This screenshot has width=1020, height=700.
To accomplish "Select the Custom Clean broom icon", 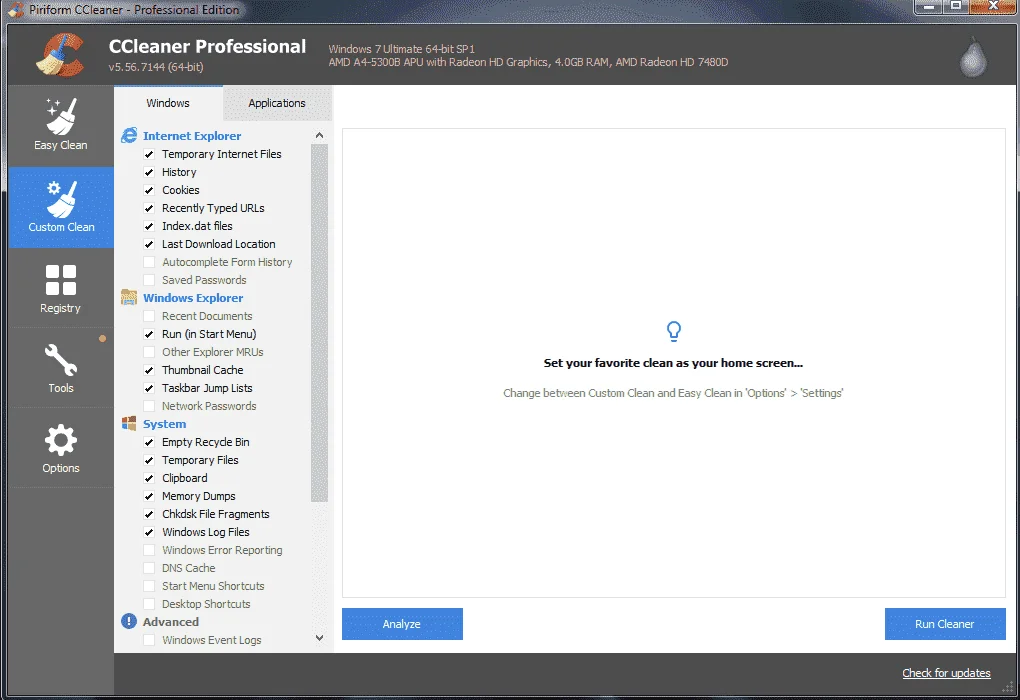I will [x=62, y=199].
